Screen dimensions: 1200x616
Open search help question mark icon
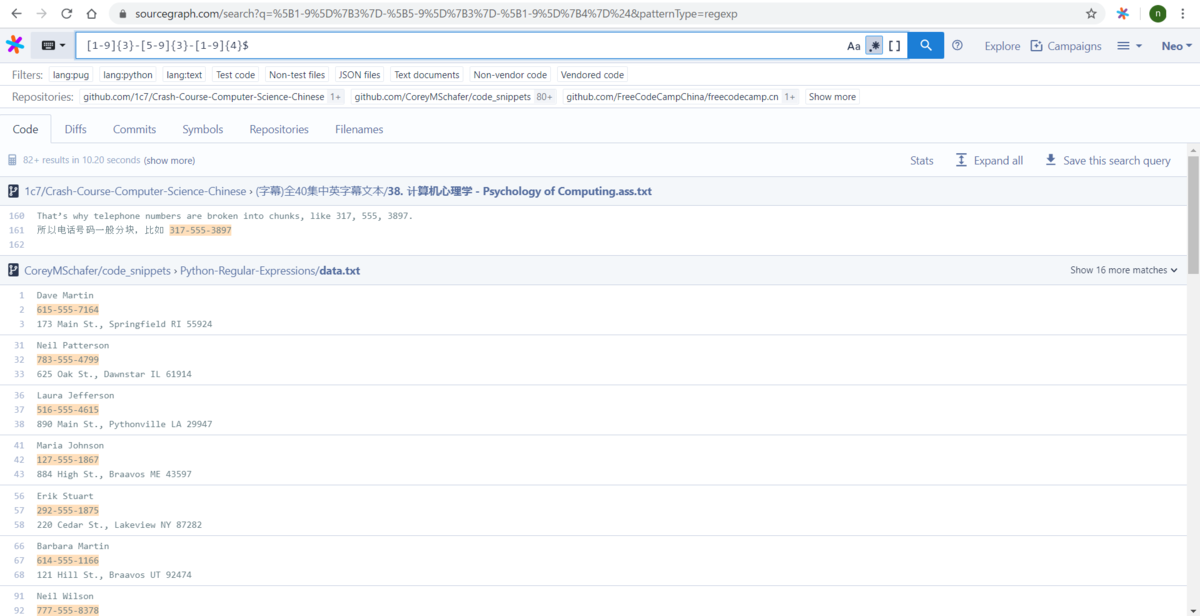957,46
